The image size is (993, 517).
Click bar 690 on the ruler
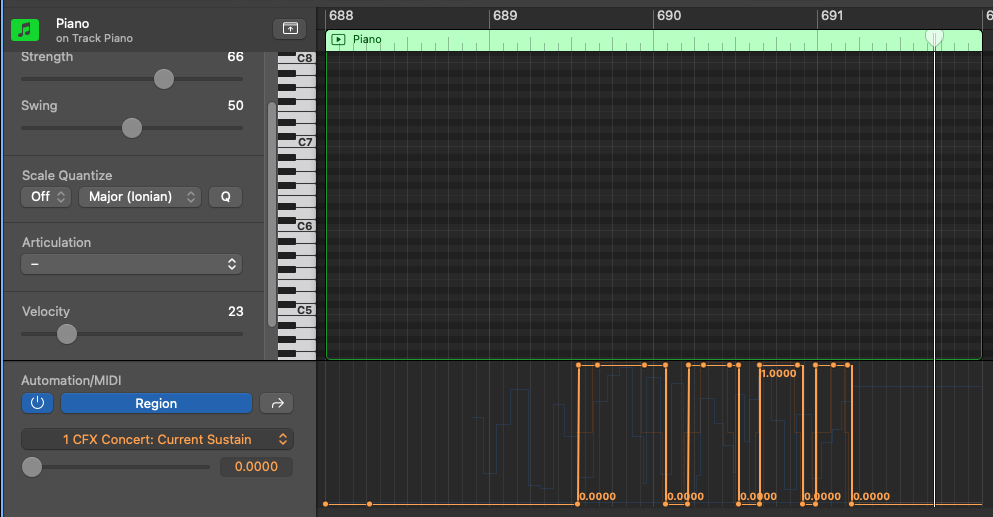tap(669, 16)
